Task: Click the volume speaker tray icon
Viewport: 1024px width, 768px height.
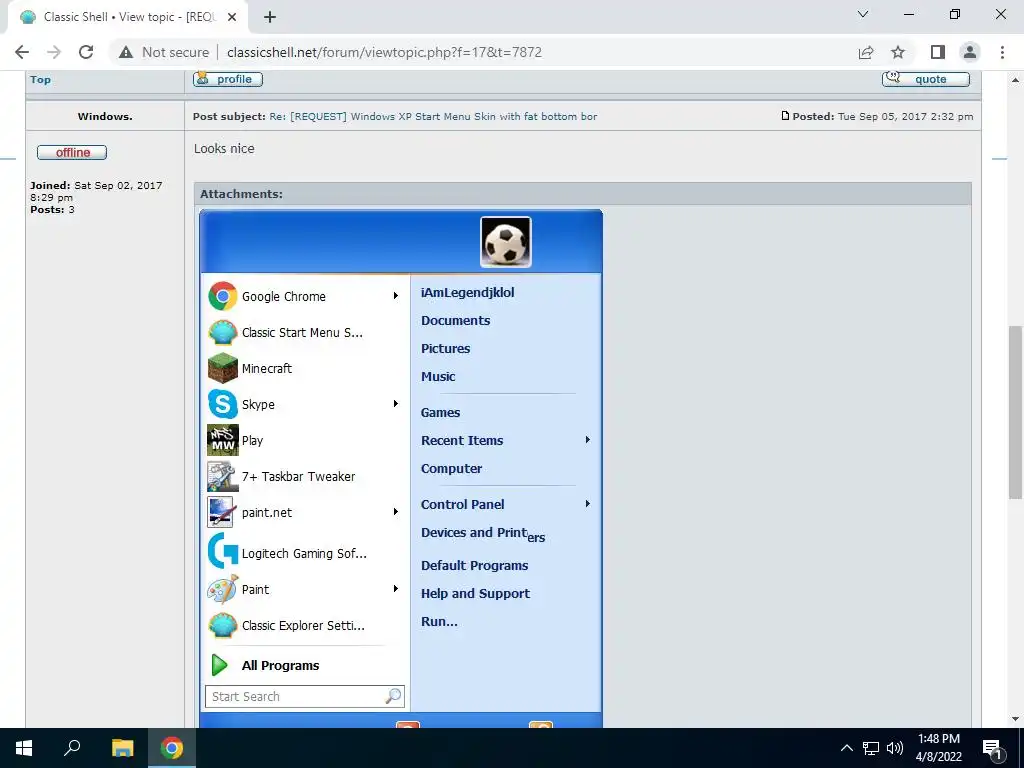Action: pyautogui.click(x=895, y=748)
